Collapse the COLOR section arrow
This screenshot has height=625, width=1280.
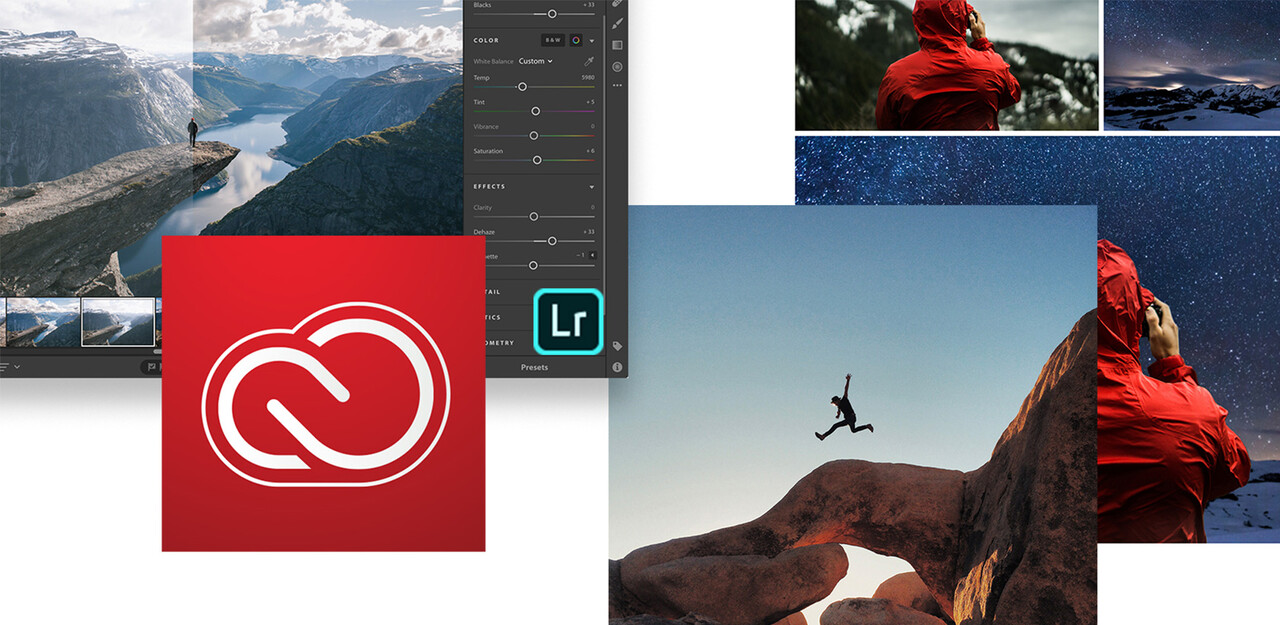click(592, 41)
